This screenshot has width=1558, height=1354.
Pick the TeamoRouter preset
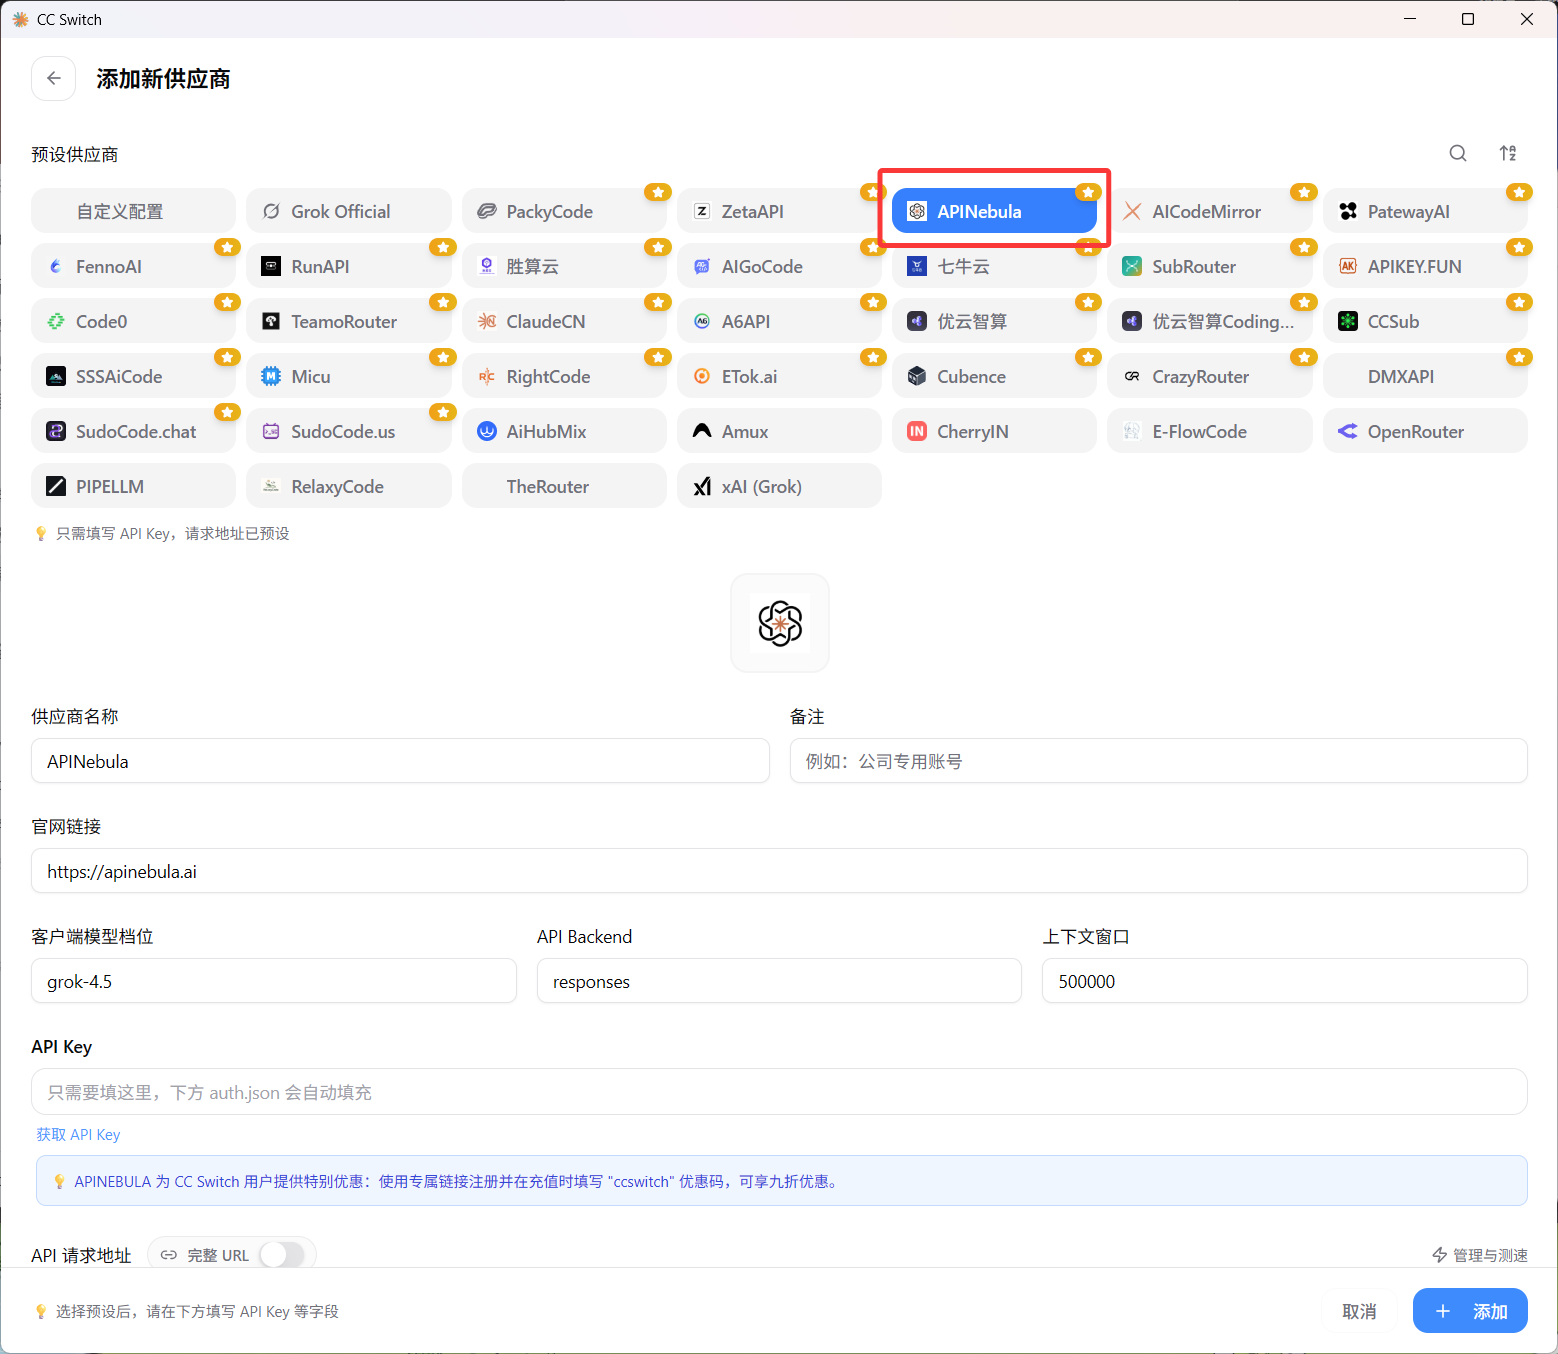pos(349,321)
